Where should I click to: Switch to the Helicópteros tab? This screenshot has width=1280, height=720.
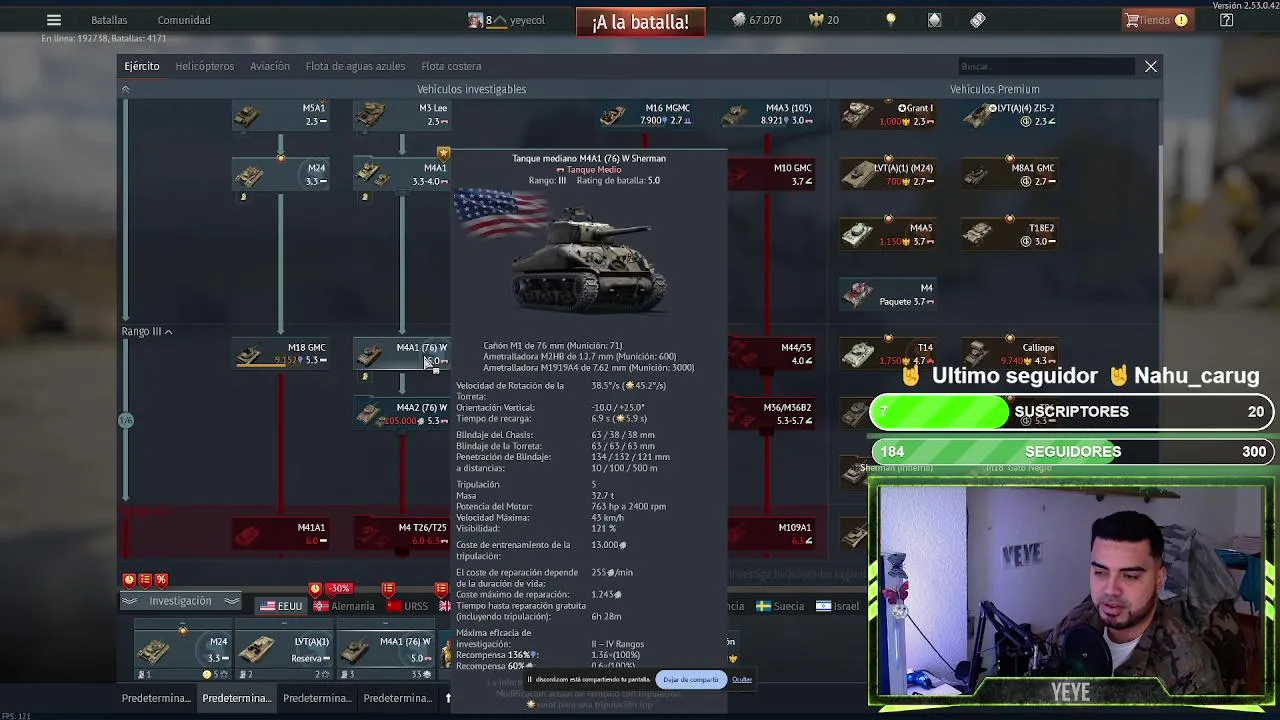click(205, 66)
